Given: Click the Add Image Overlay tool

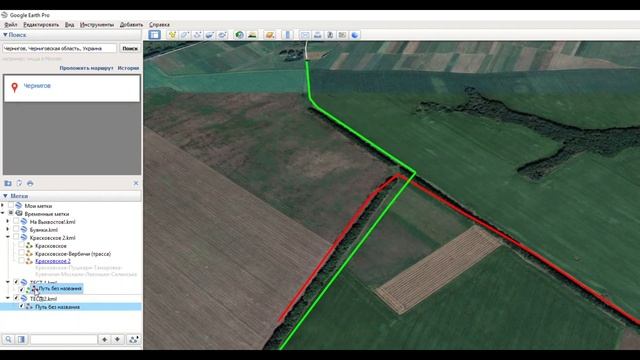Looking at the screenshot, I should tap(209, 35).
